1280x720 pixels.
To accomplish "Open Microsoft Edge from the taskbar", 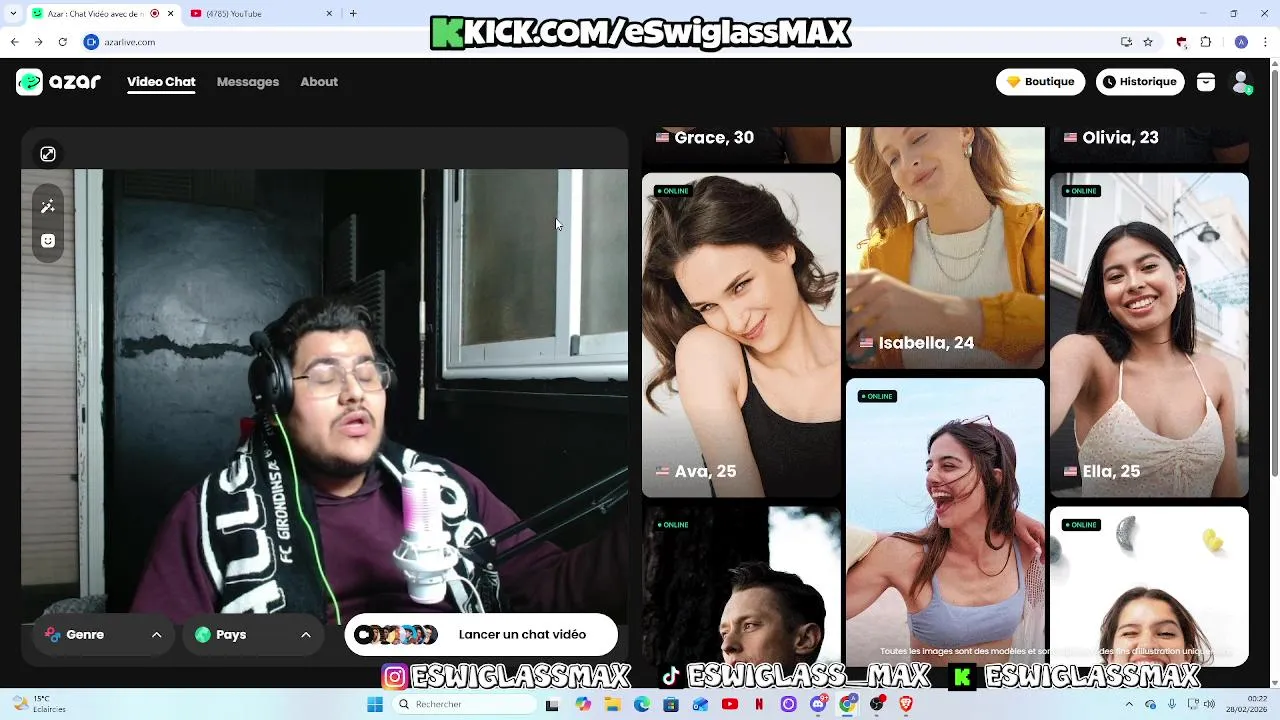I will (642, 704).
